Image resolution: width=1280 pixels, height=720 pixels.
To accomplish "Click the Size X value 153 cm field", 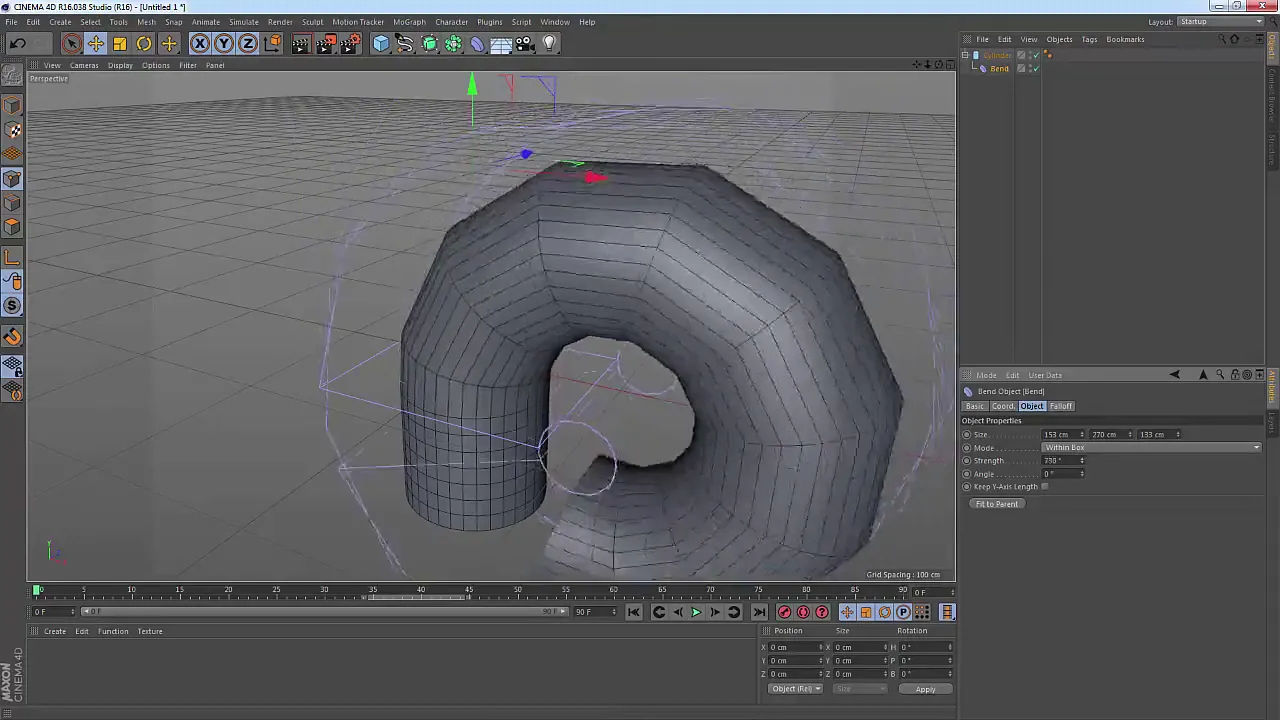I will point(1062,435).
